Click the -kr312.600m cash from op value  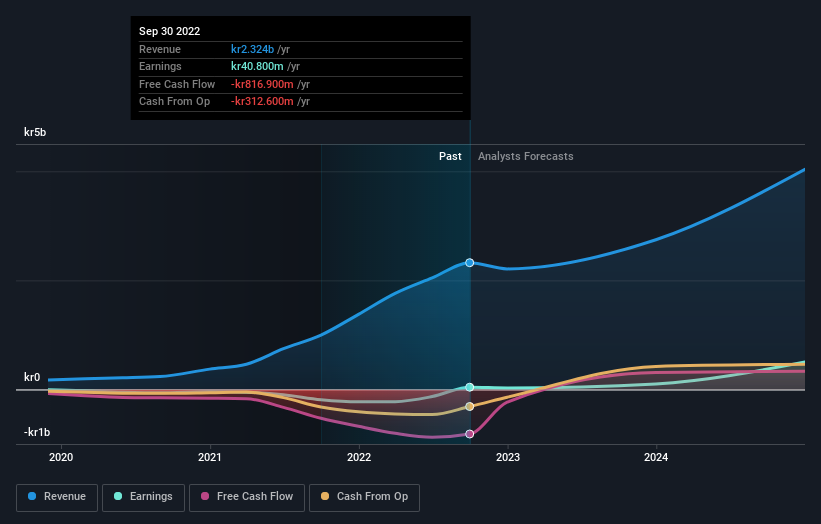click(262, 102)
